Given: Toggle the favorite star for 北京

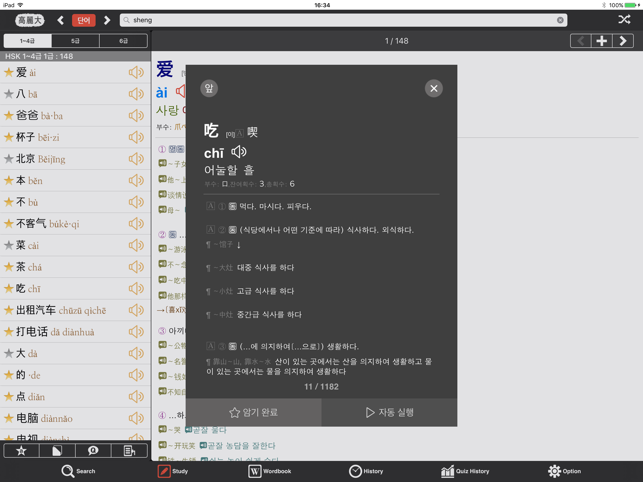Looking at the screenshot, I should click(9, 159).
